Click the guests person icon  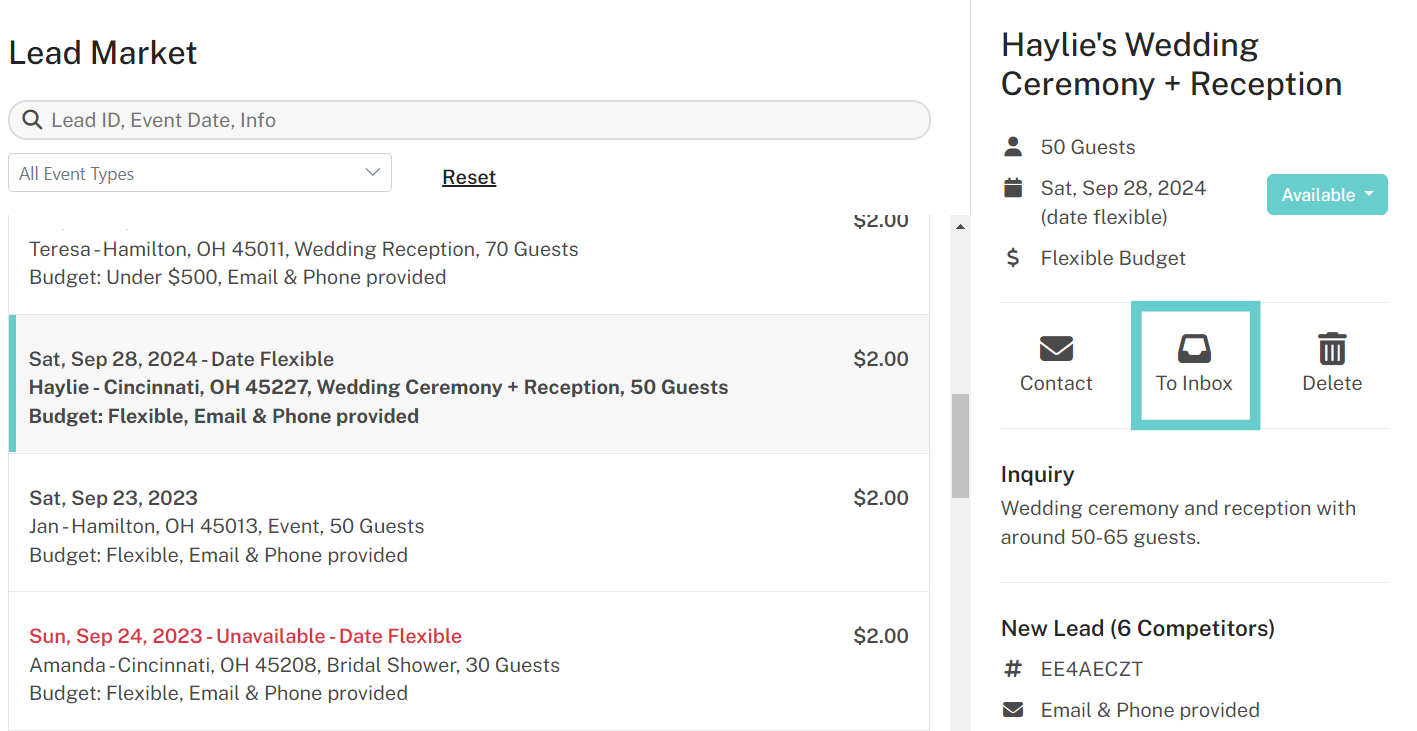point(1013,147)
